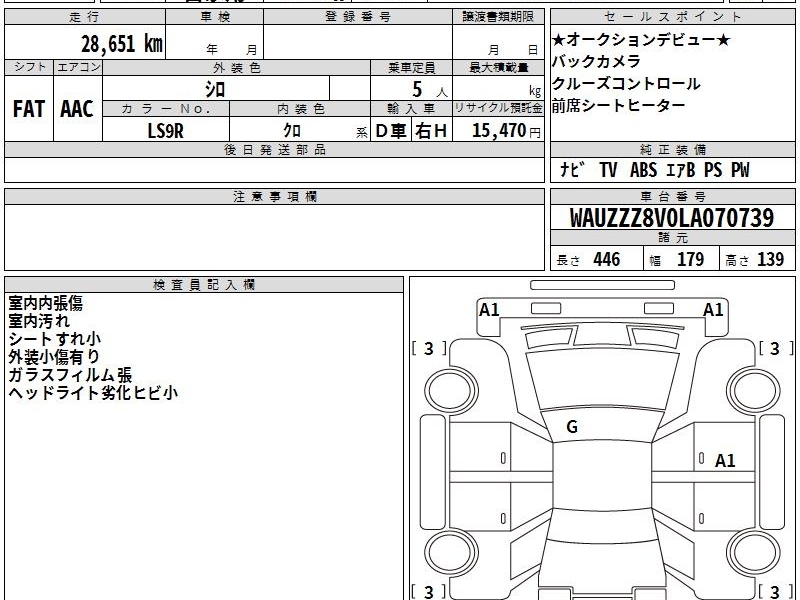The height and width of the screenshot is (600, 800).
Task: Select the length value 446
Action: coord(607,259)
